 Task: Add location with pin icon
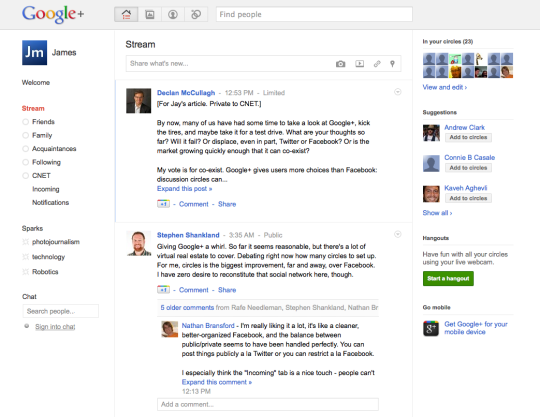tap(392, 64)
